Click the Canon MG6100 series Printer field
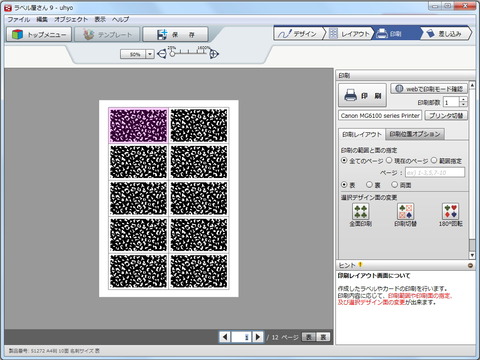The width and height of the screenshot is (480, 360). (x=380, y=116)
